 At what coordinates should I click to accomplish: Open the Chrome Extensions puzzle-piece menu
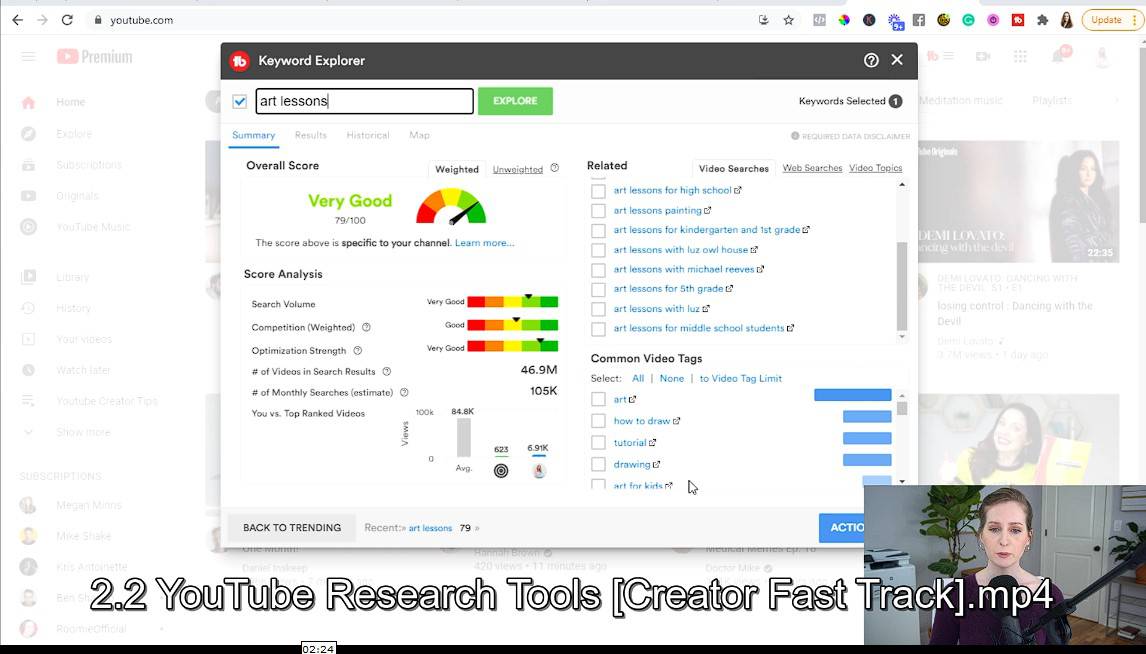(1043, 20)
